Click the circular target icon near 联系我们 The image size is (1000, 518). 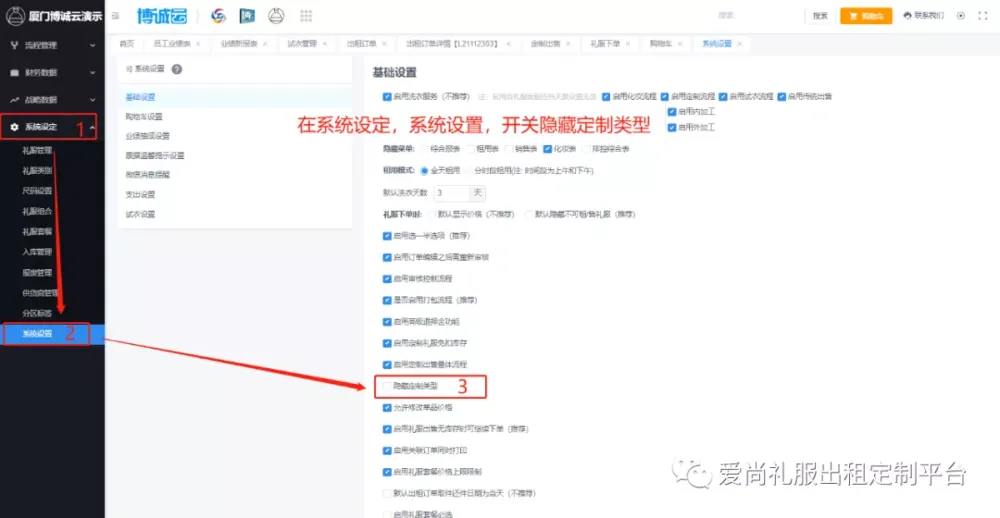[x=961, y=16]
